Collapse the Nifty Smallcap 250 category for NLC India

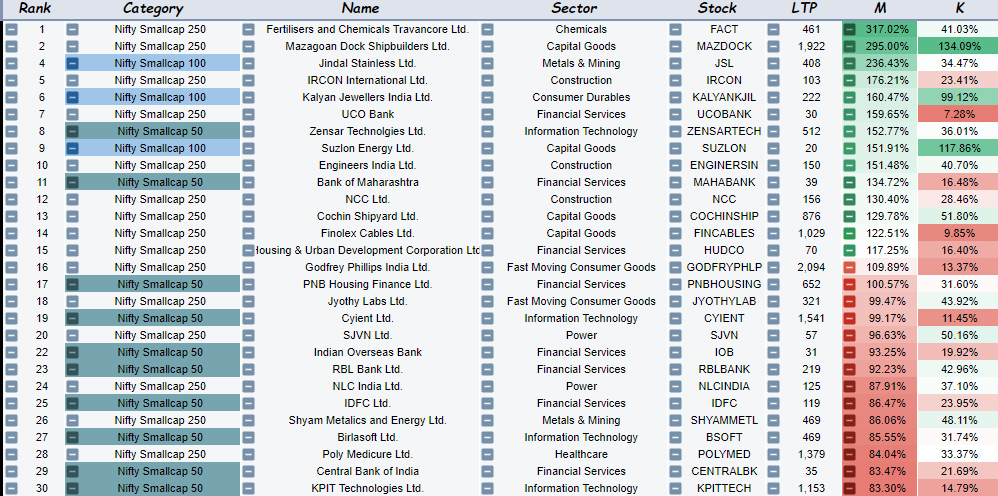pyautogui.click(x=73, y=386)
